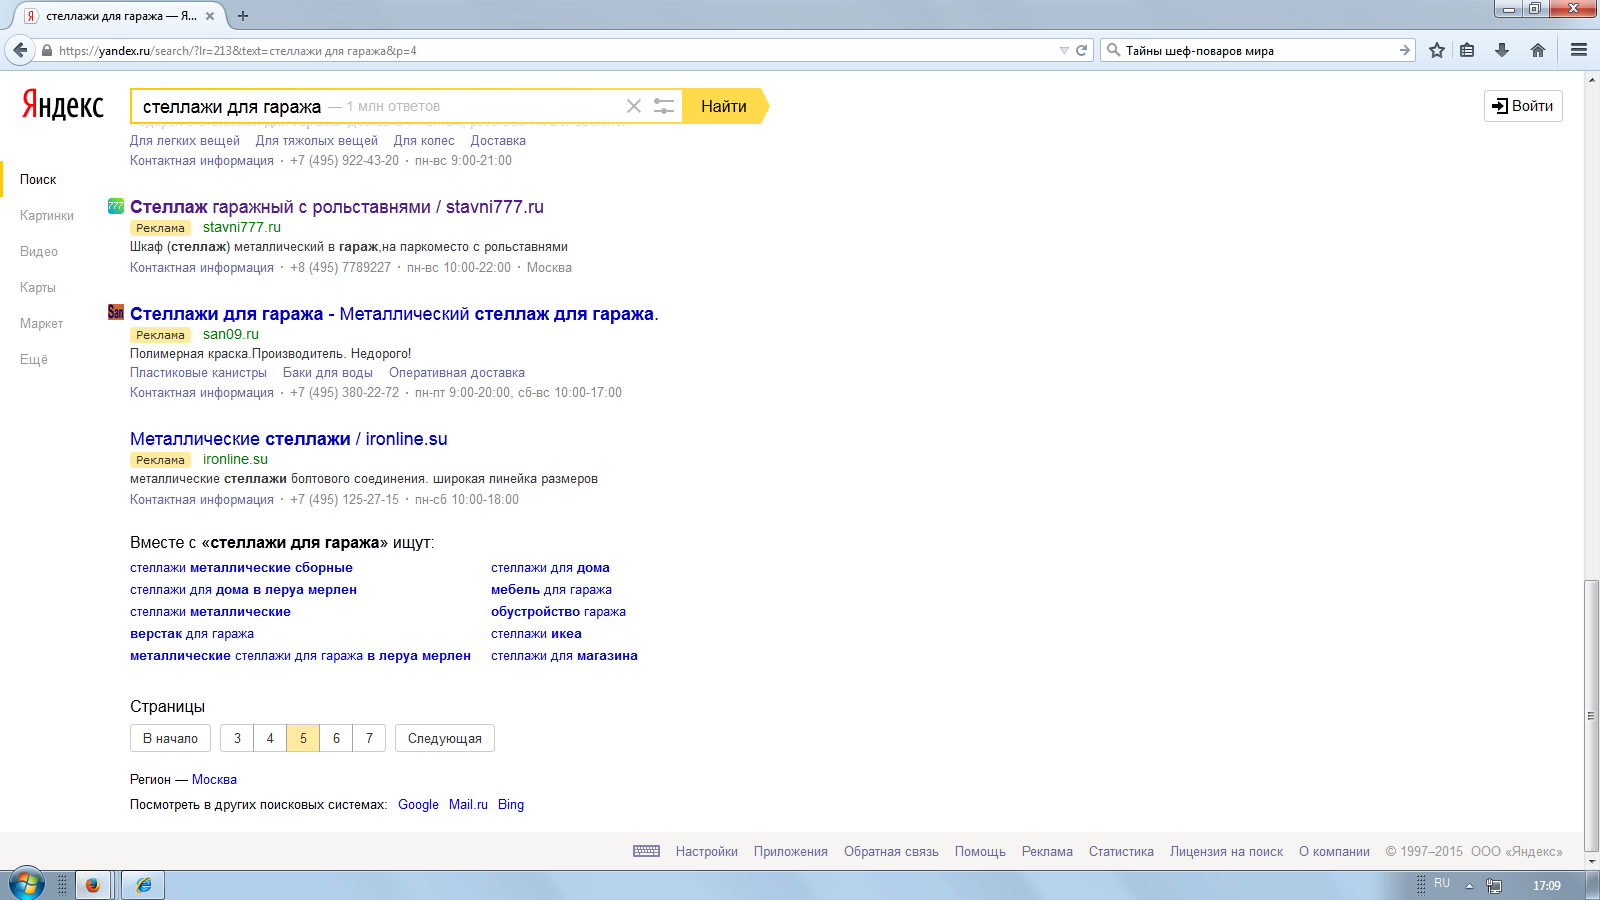Screen dimensions: 1600x900
Task: Open 'Металлические стеллажи / ironline.su' result
Action: click(289, 439)
